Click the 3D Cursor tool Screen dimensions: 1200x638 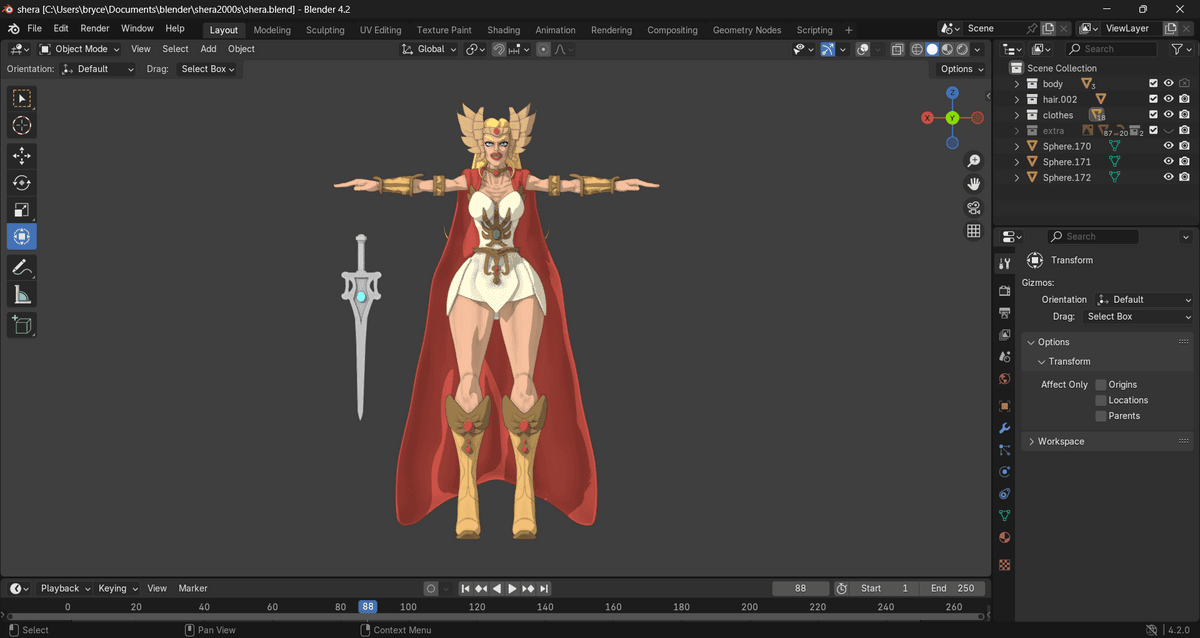22,126
